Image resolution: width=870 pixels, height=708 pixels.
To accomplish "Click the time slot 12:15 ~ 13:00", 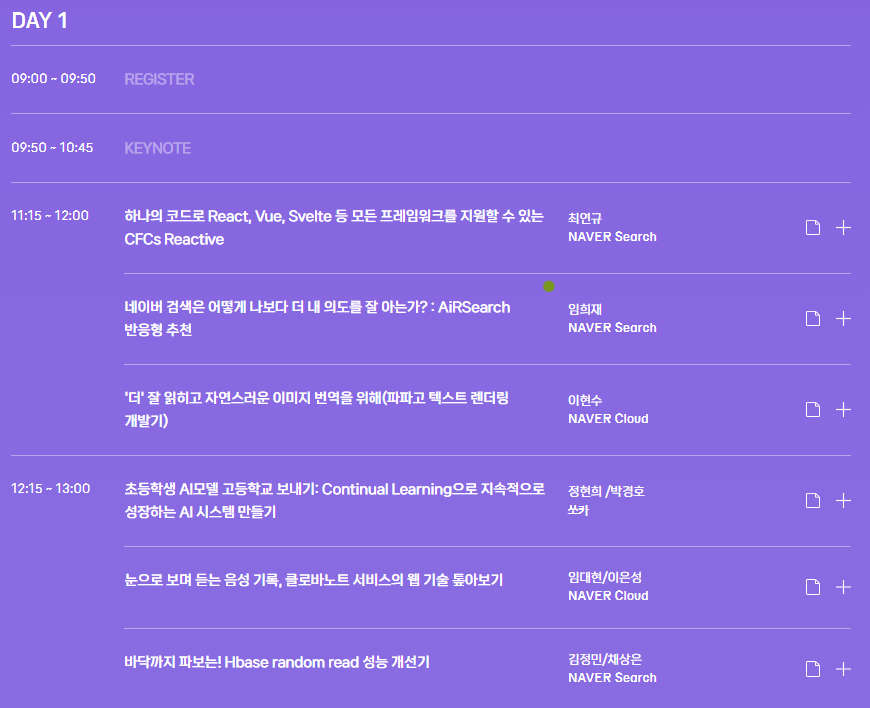I will pyautogui.click(x=50, y=488).
